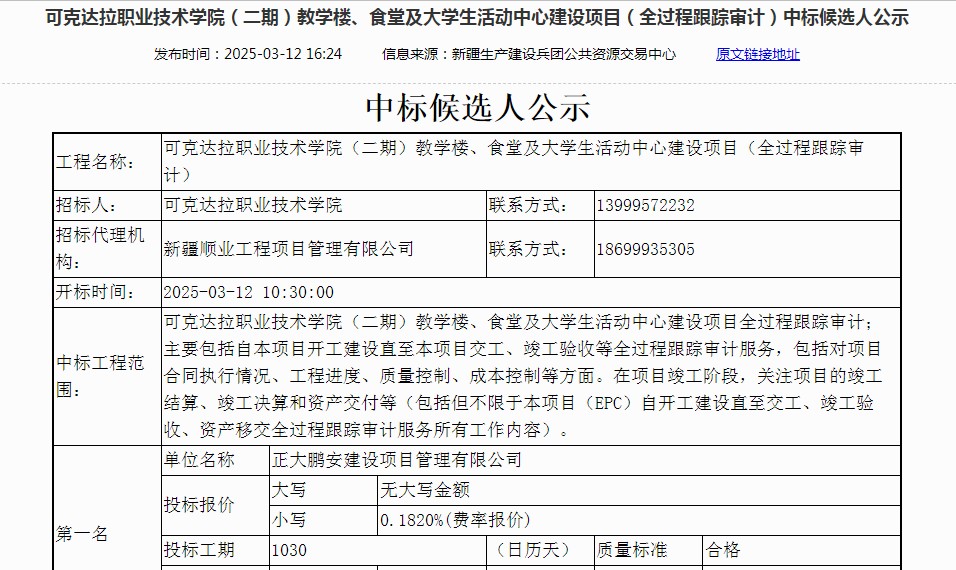Open the 原文链接地址 link
This screenshot has height=570, width=956.
pyautogui.click(x=757, y=54)
